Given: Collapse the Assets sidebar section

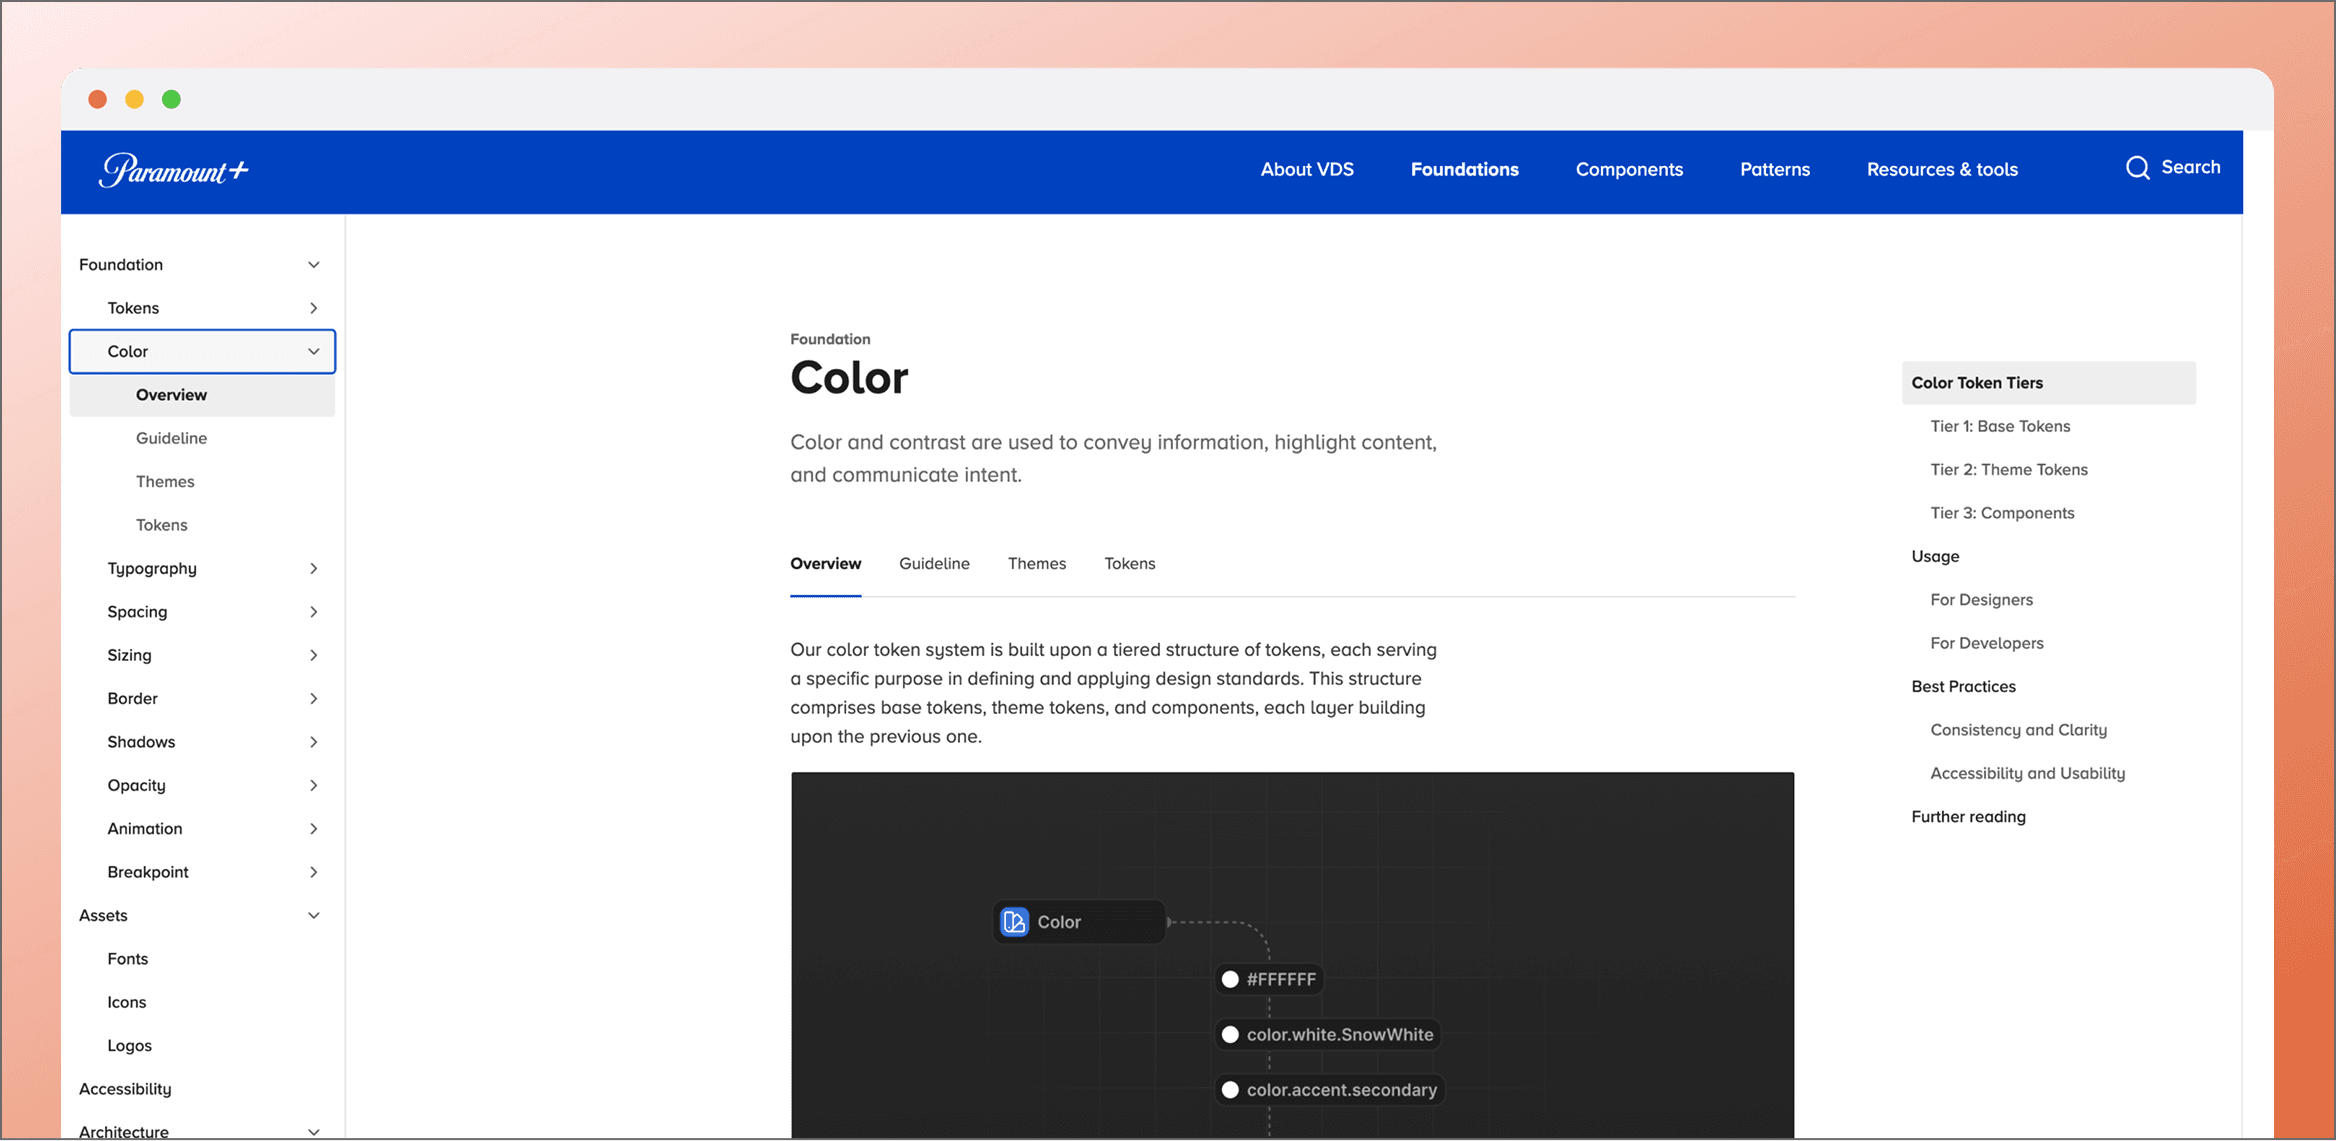Looking at the screenshot, I should click(x=313, y=915).
